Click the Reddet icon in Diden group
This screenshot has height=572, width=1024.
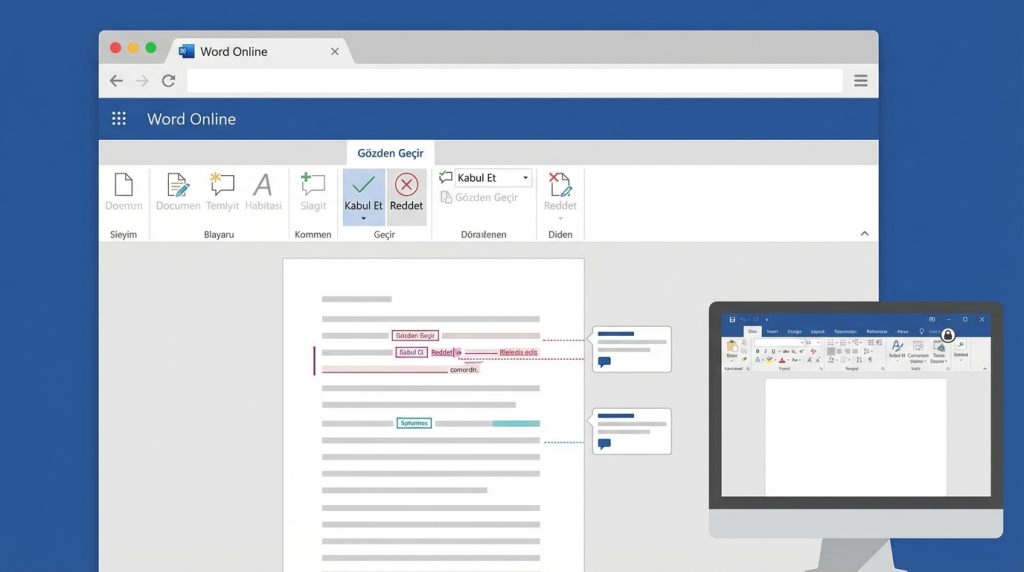tap(560, 185)
